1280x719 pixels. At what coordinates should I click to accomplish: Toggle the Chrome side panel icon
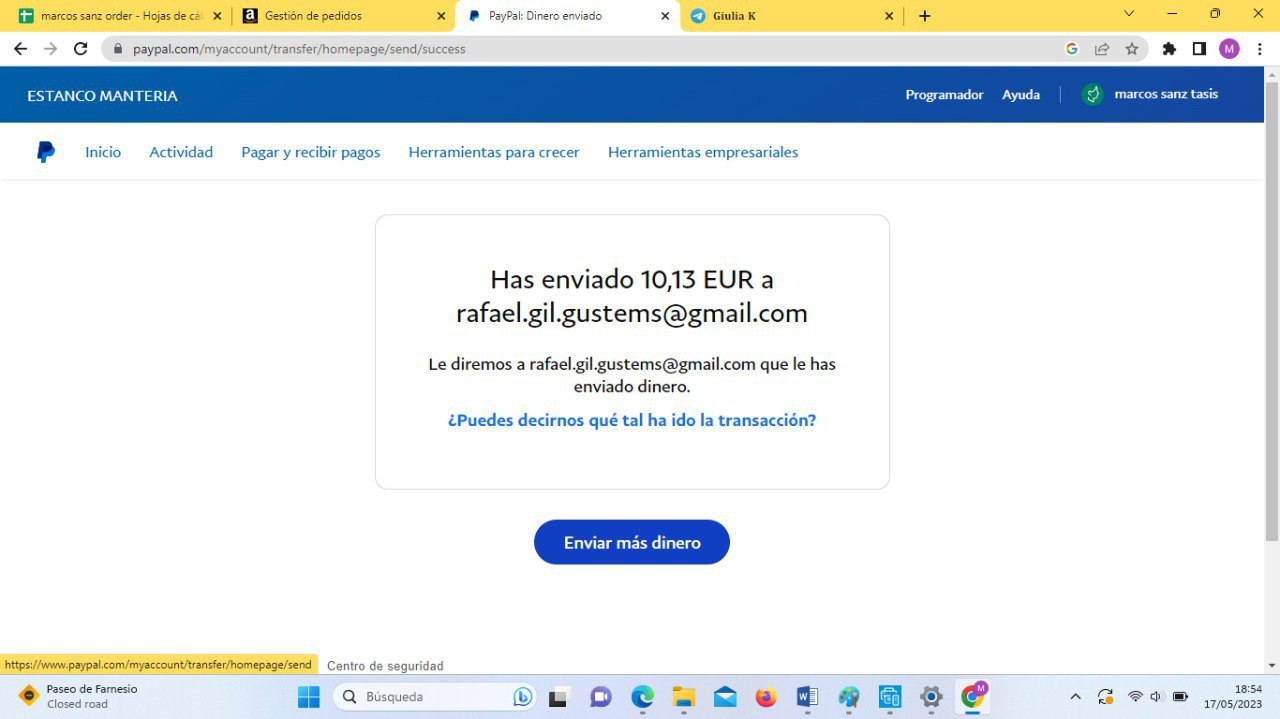tap(1199, 48)
